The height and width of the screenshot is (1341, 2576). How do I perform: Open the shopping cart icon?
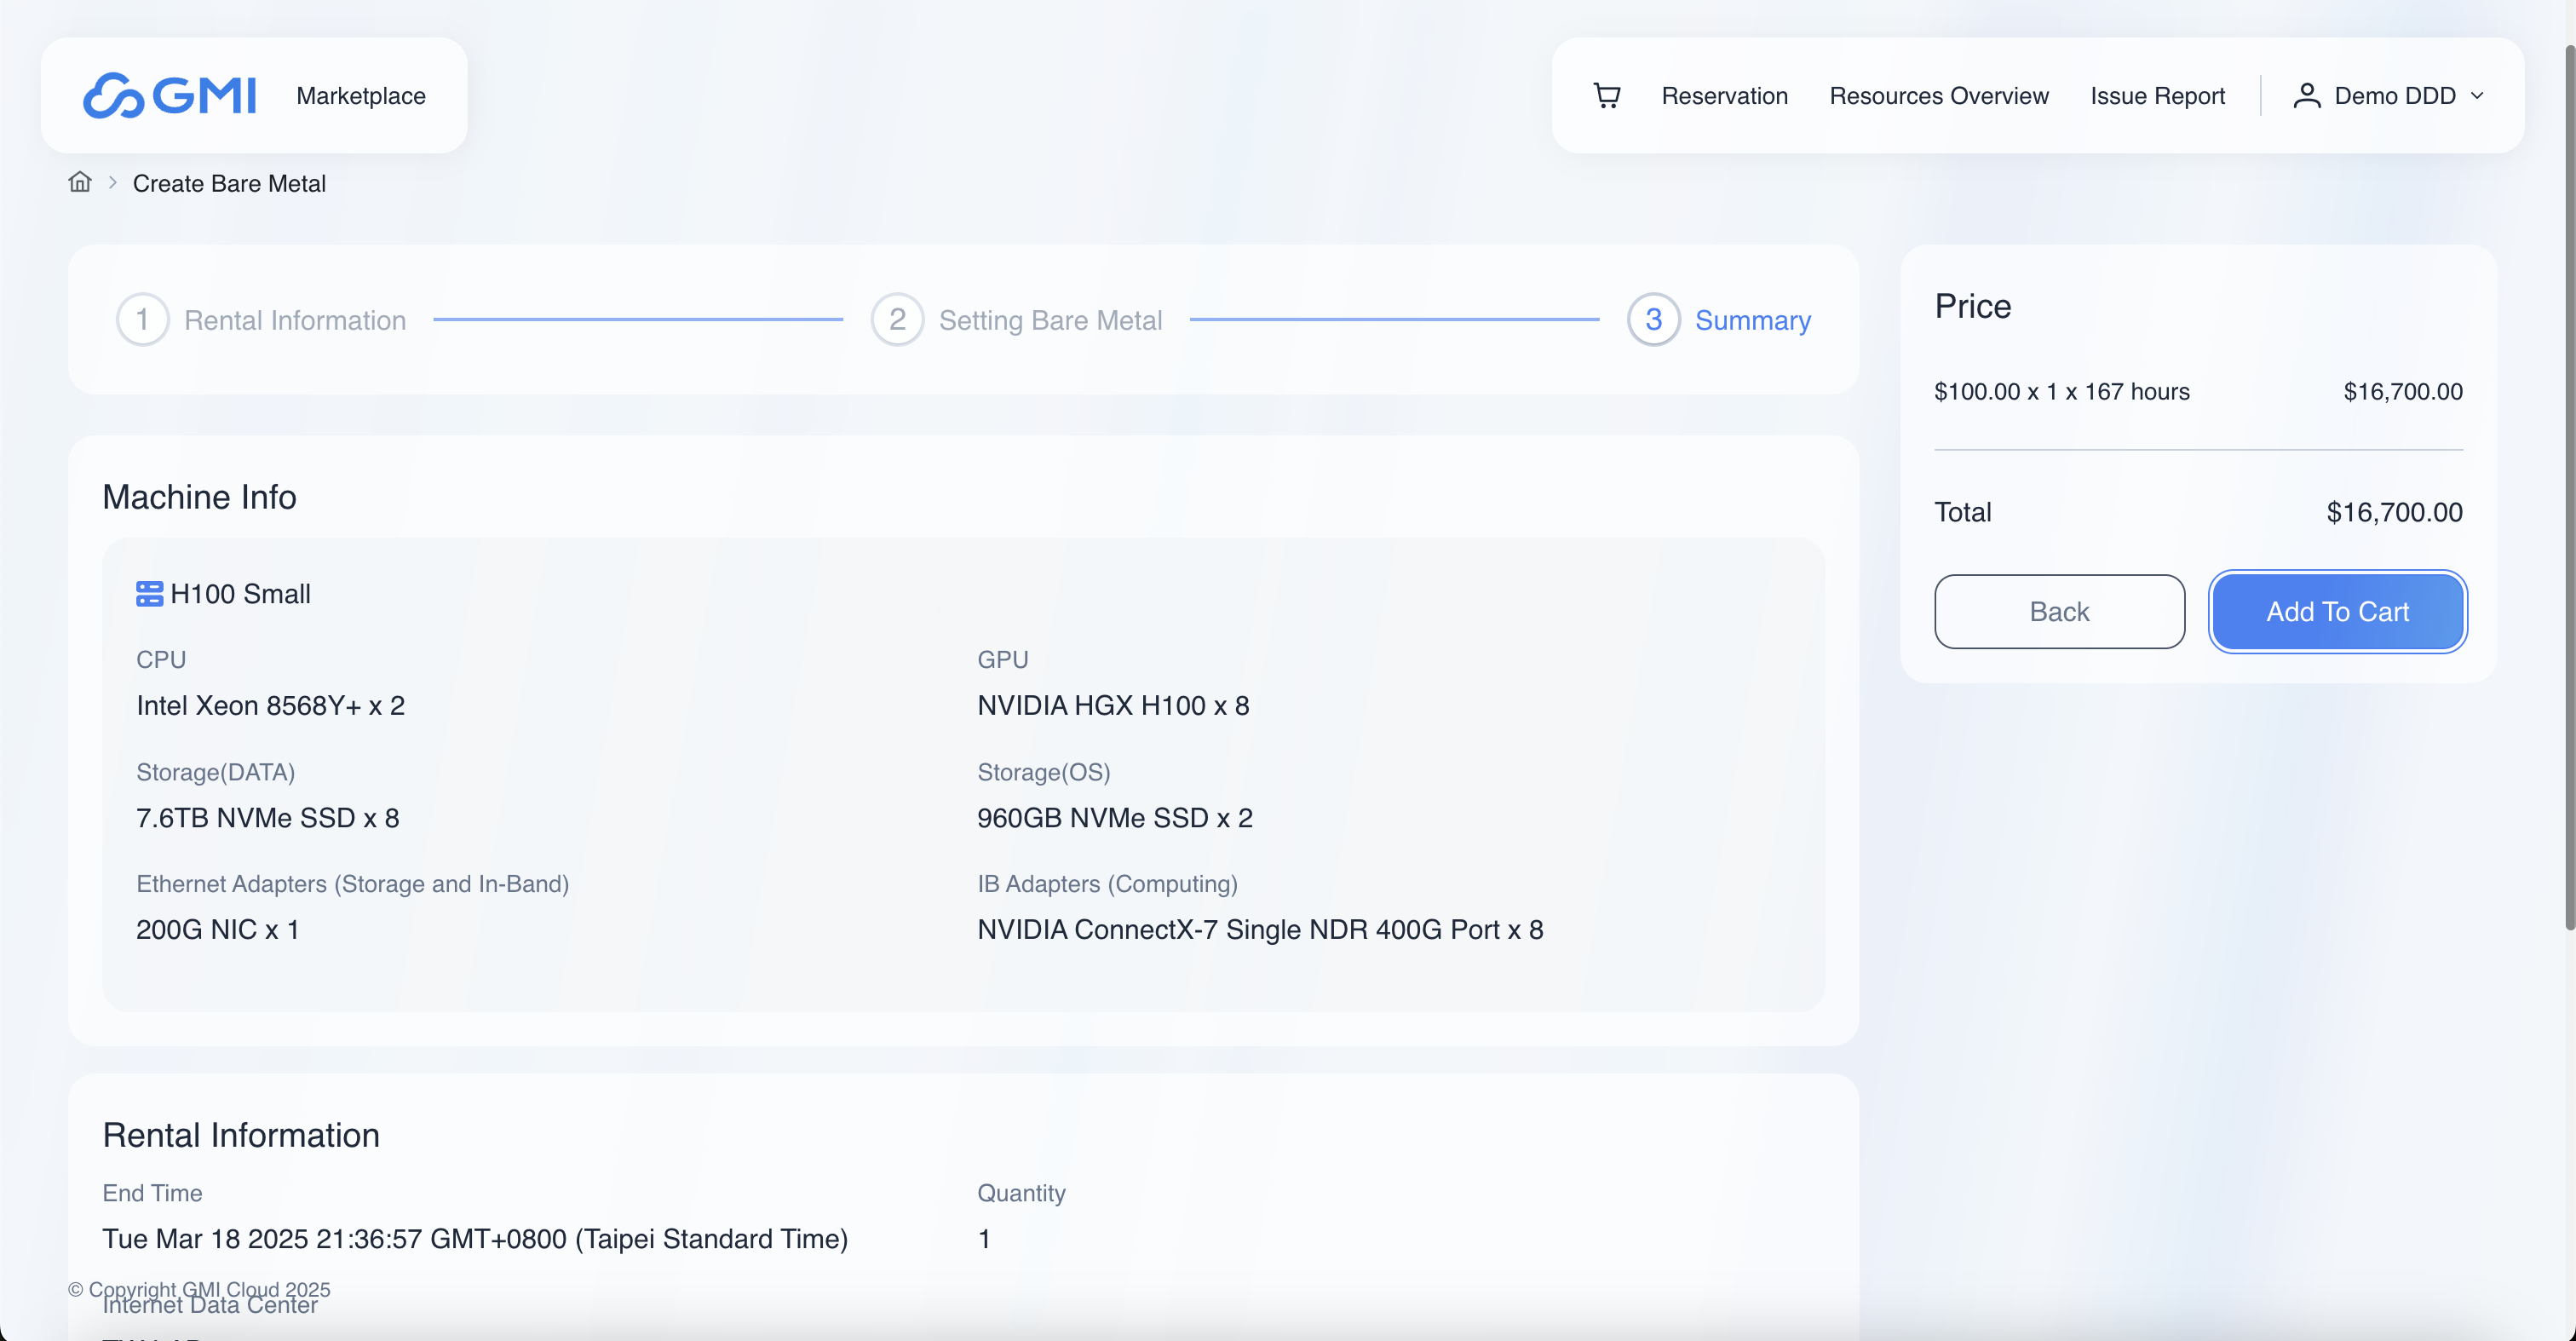tap(1606, 96)
